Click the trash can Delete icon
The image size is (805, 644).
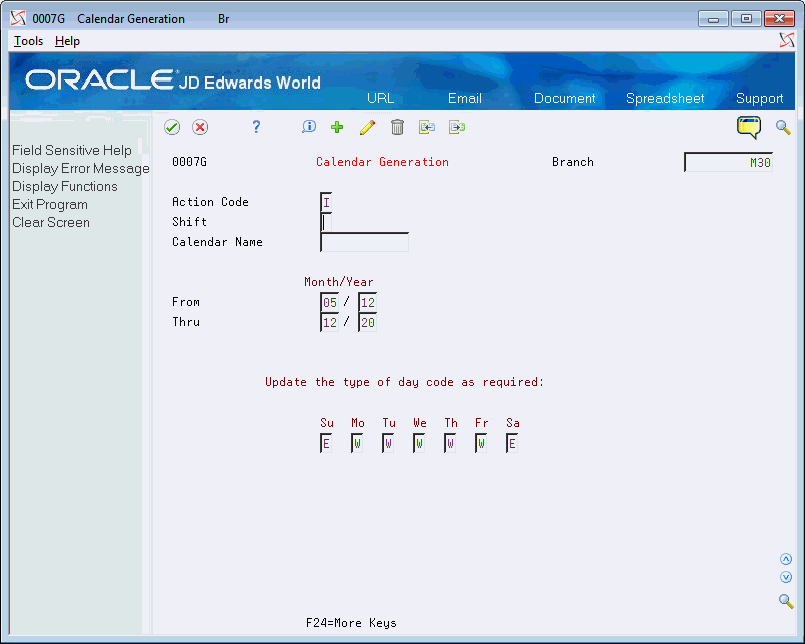pyautogui.click(x=397, y=127)
